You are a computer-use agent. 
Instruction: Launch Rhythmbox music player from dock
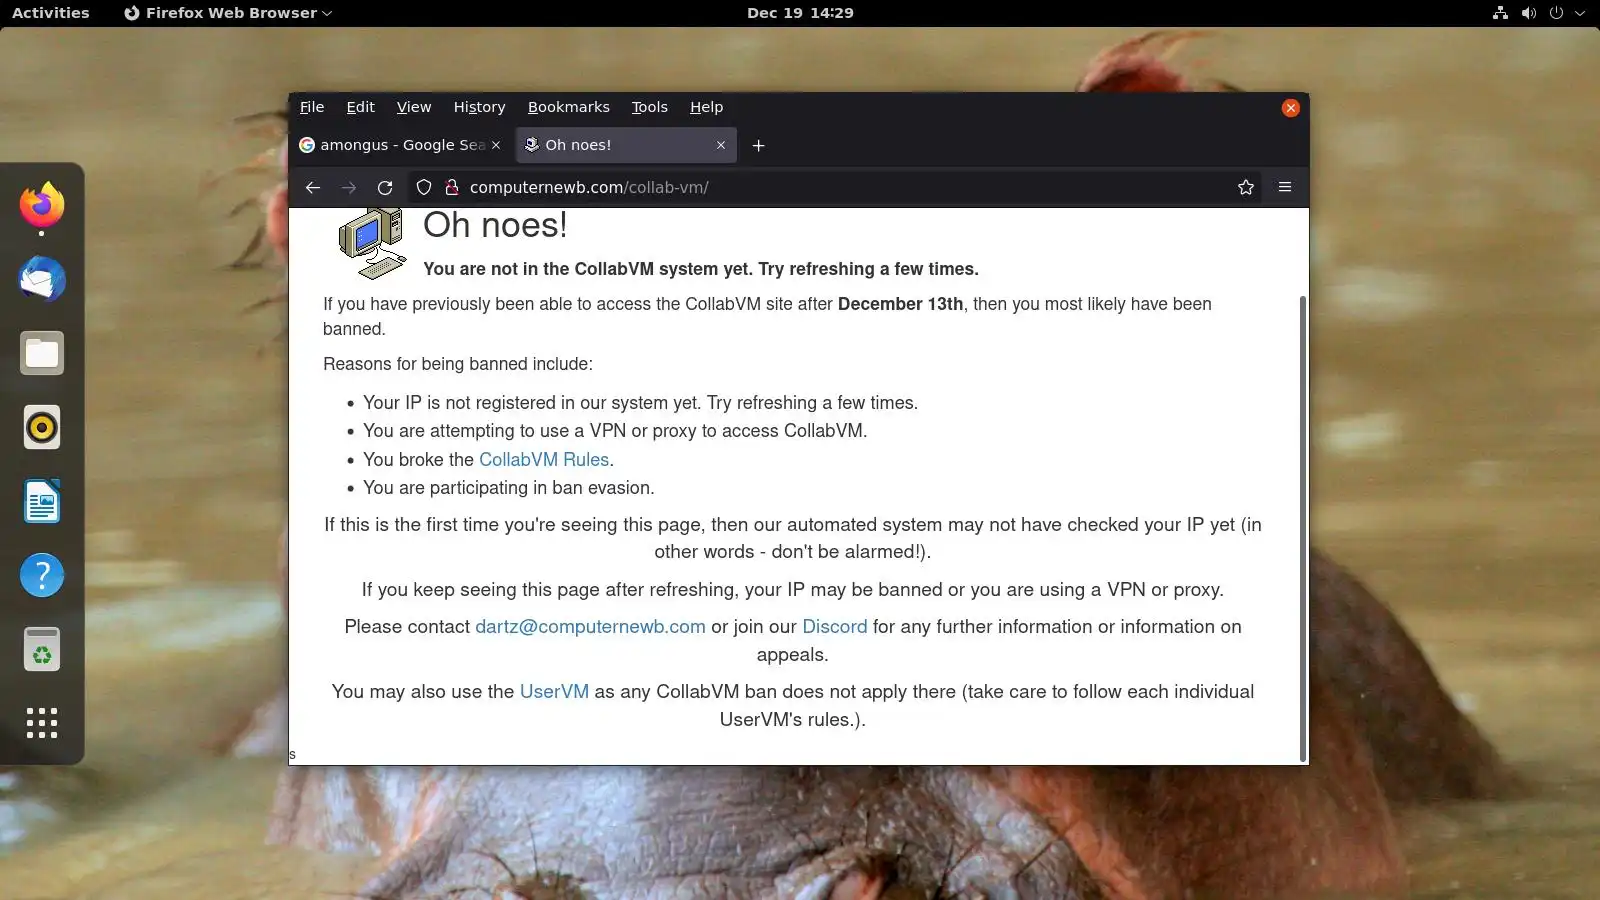pyautogui.click(x=42, y=427)
